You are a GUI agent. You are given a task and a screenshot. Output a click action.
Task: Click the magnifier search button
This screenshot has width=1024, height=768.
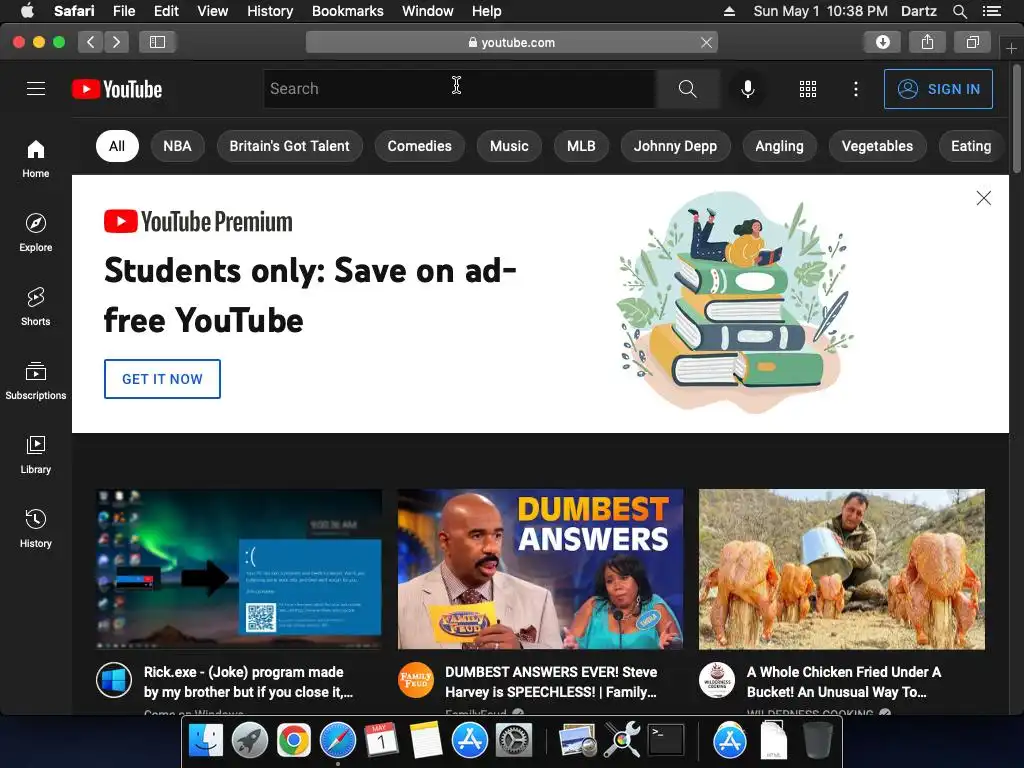688,89
